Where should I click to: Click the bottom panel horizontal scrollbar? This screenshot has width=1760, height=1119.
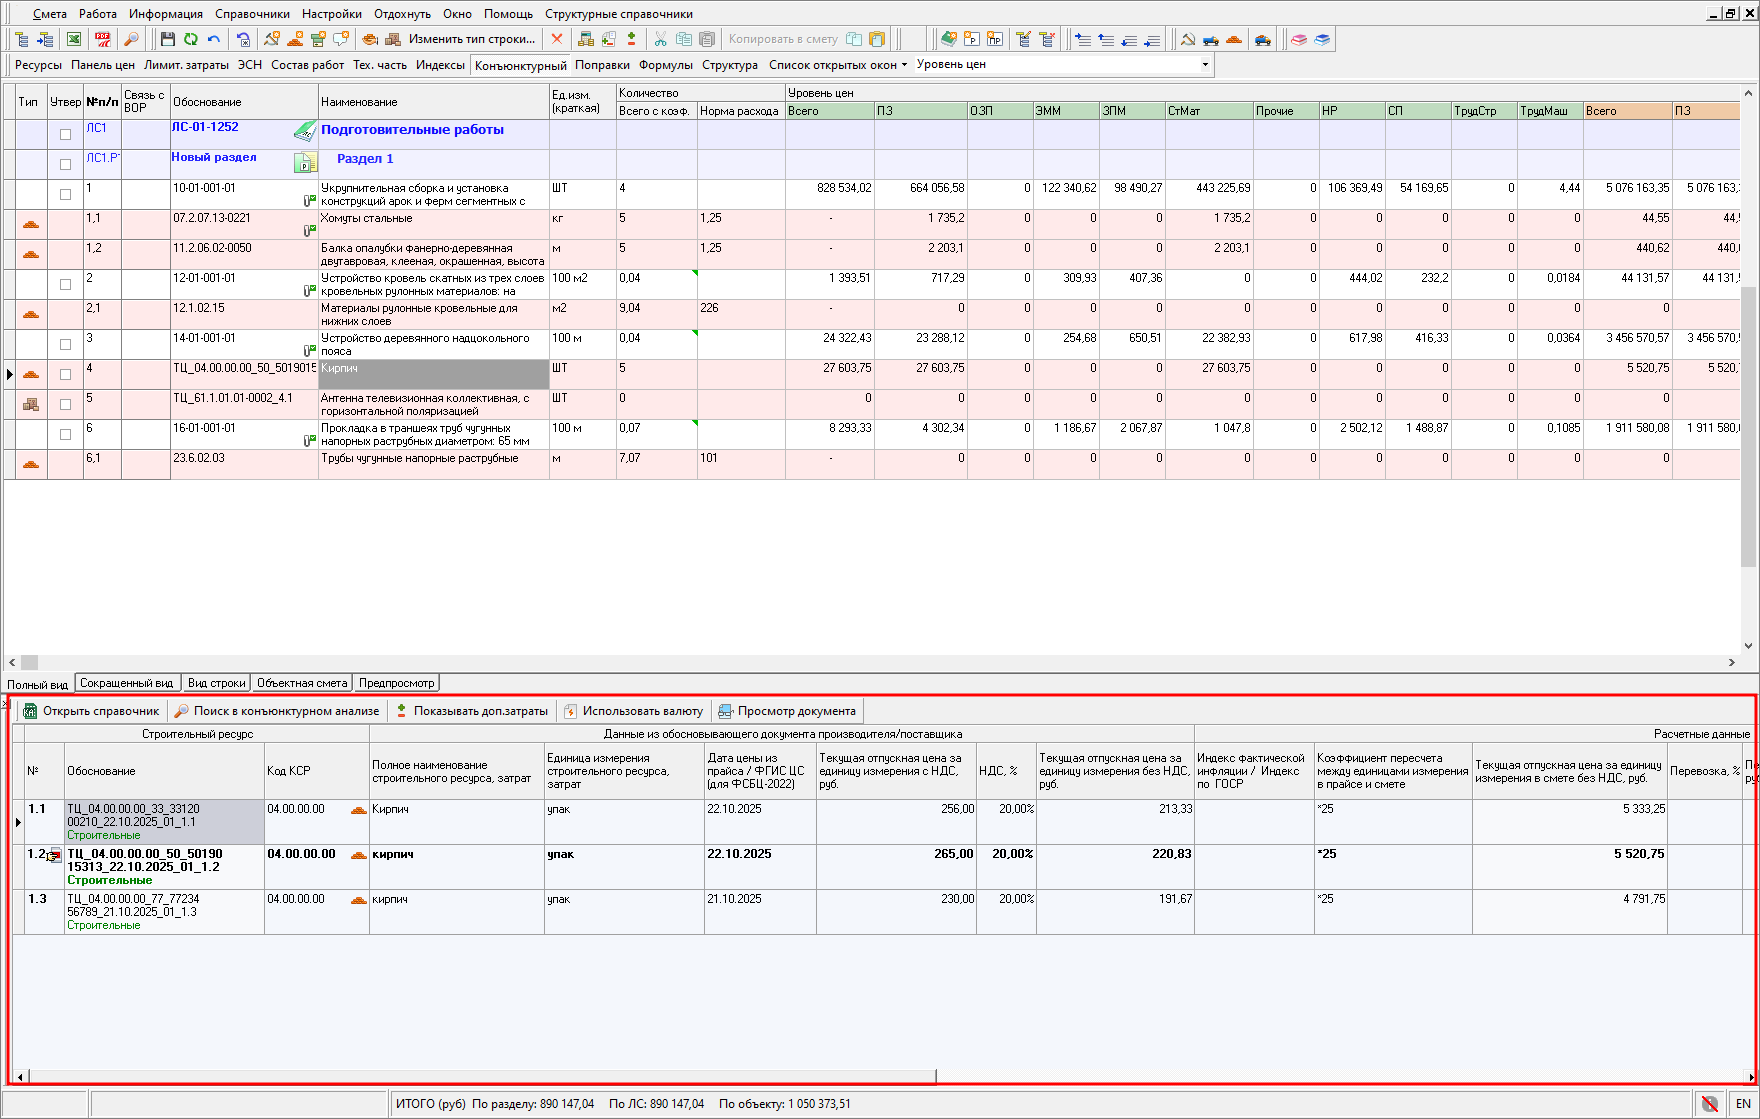(x=480, y=1077)
